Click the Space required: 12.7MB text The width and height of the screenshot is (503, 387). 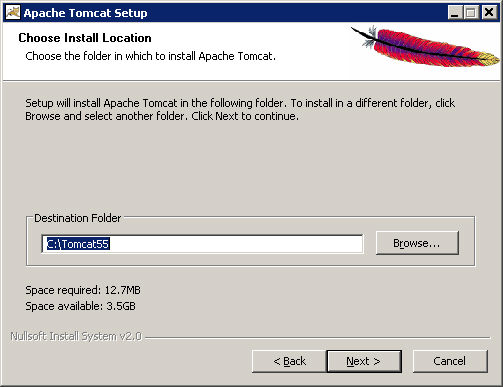tap(83, 290)
